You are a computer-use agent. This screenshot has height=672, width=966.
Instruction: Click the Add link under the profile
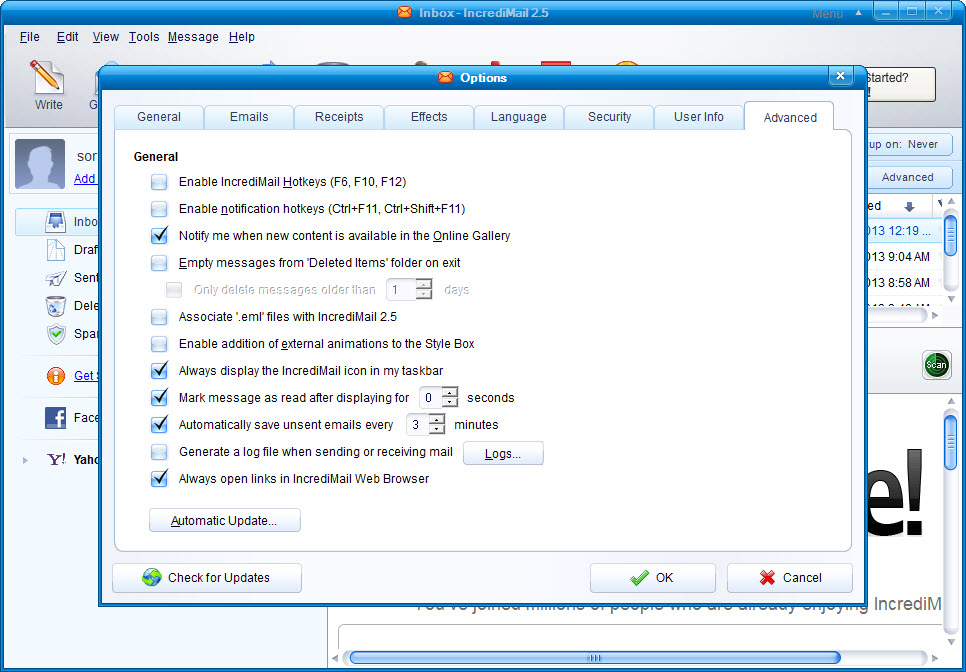(84, 179)
